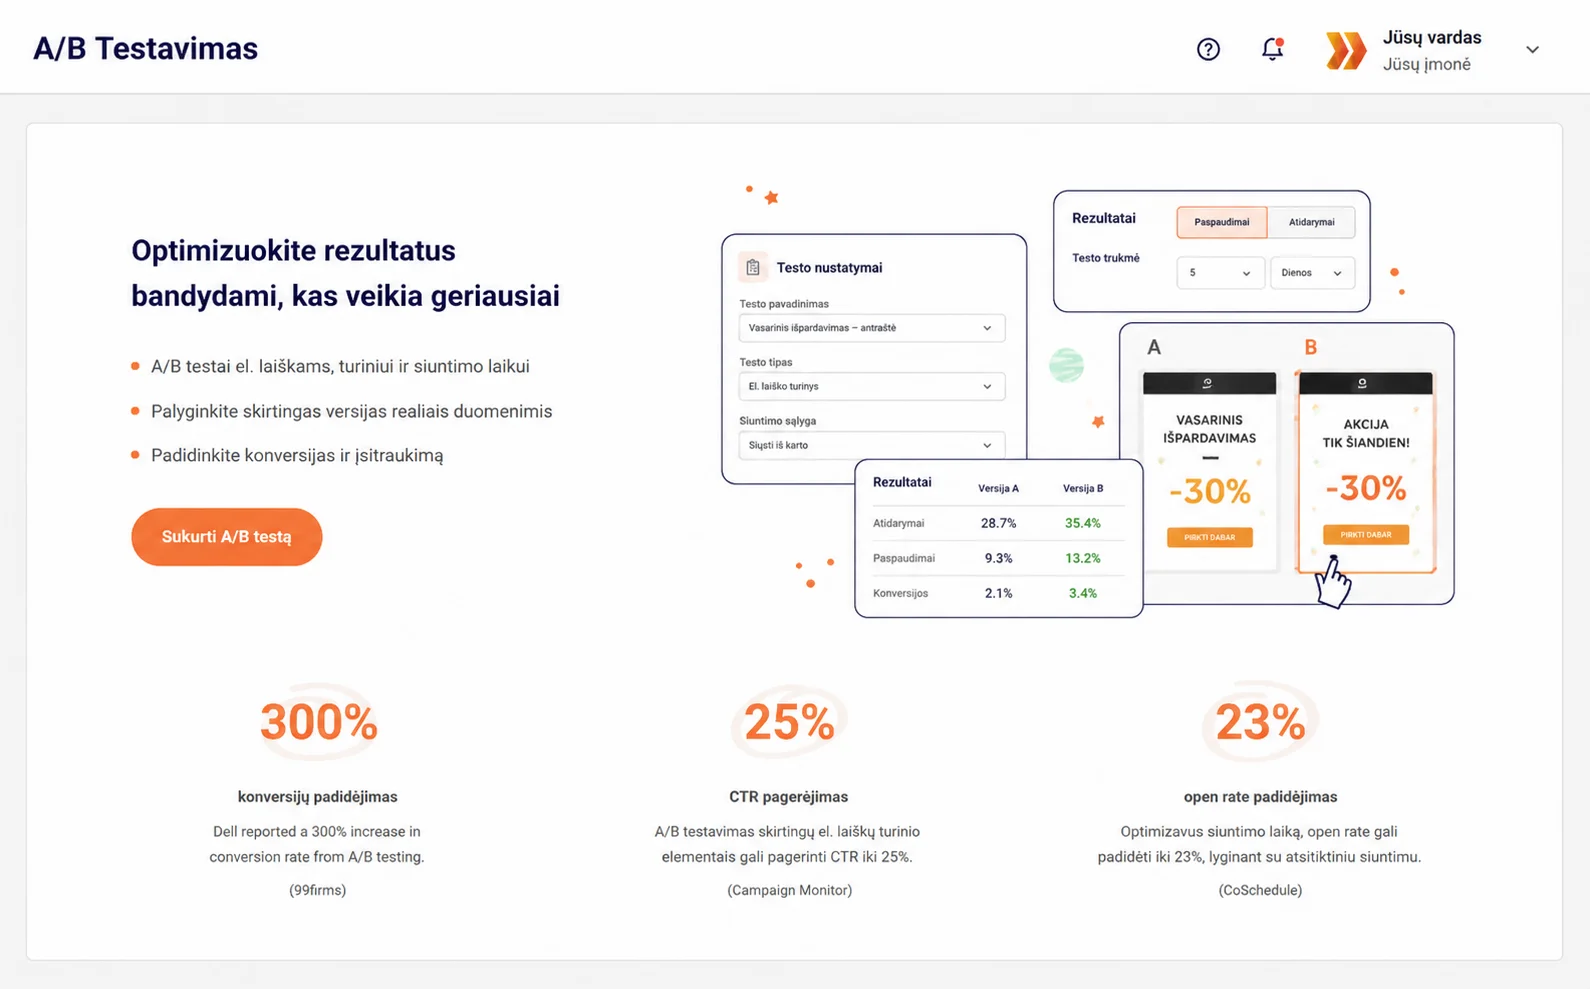Open the Testo tipas dropdown
Viewport: 1590px width, 989px height.
point(872,386)
